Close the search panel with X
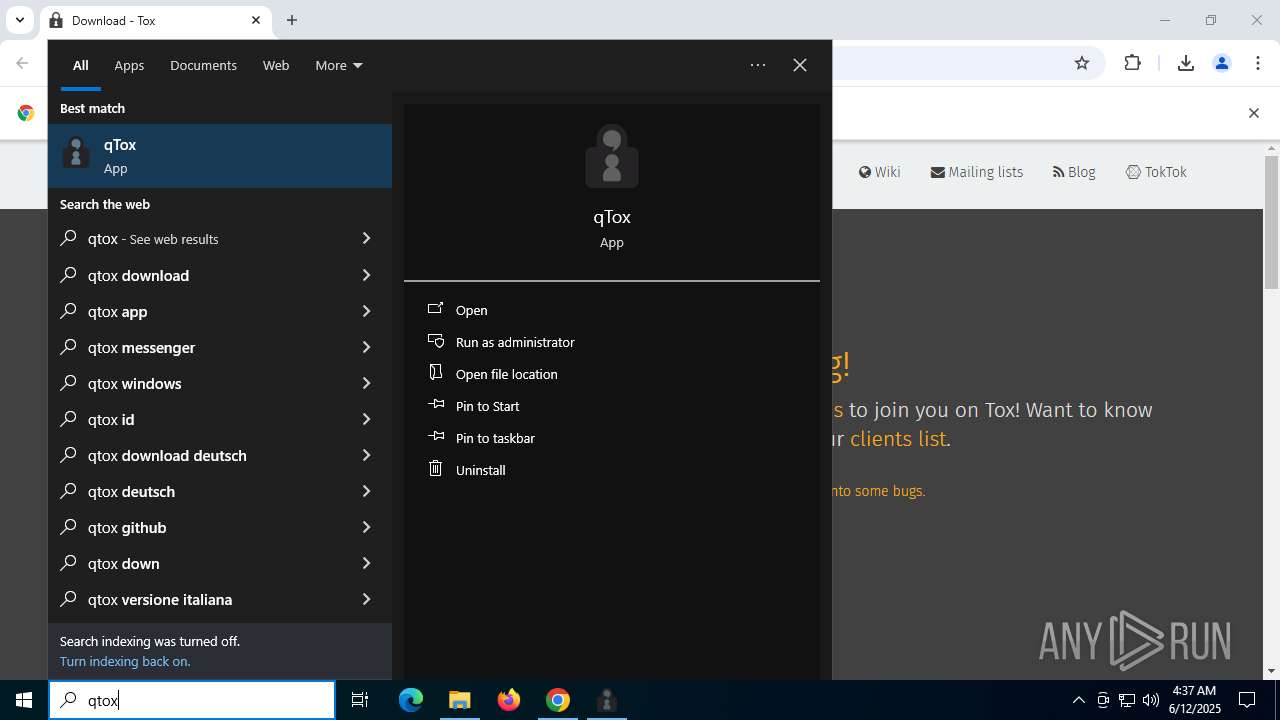 point(800,65)
